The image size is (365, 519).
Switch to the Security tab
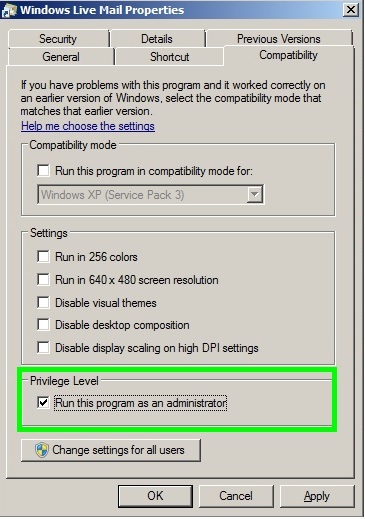(x=58, y=39)
